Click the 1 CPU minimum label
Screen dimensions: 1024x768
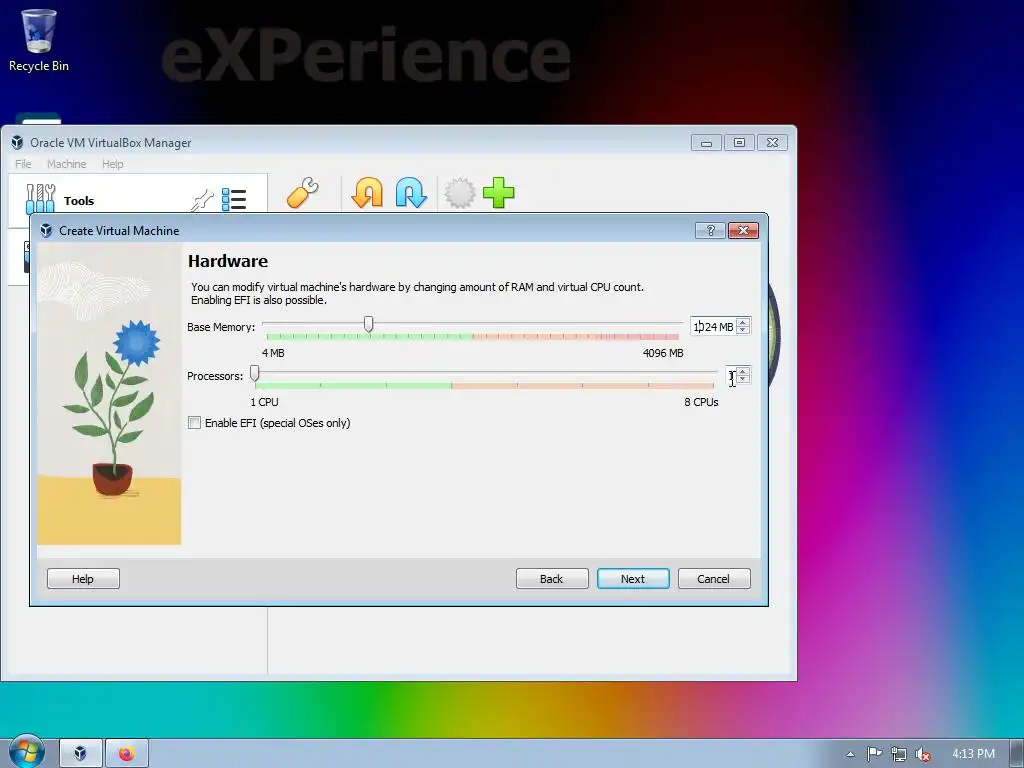tap(264, 402)
